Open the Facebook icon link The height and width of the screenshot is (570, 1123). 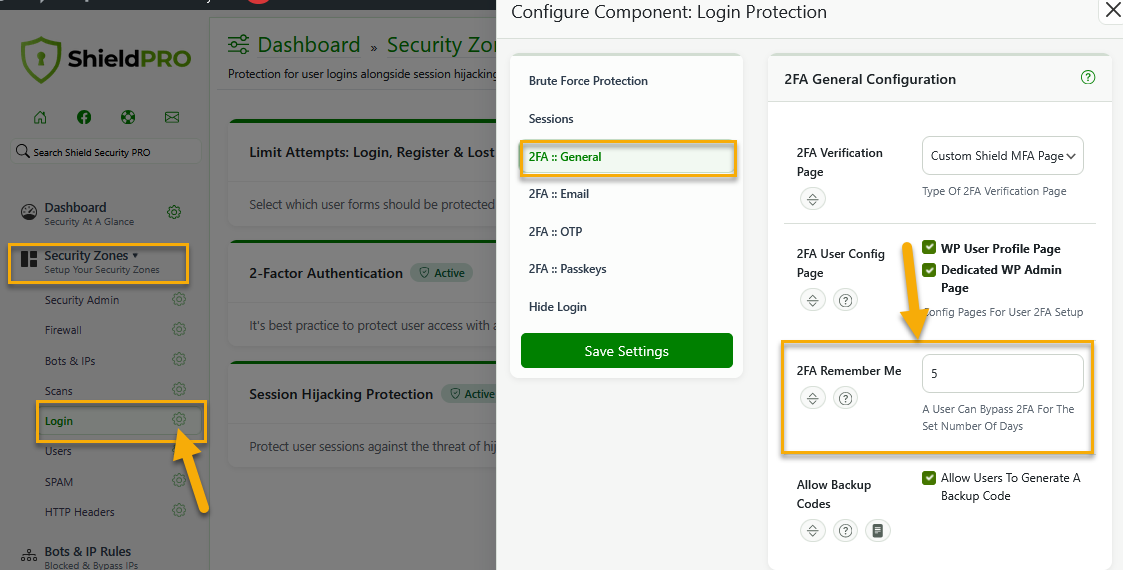84,117
